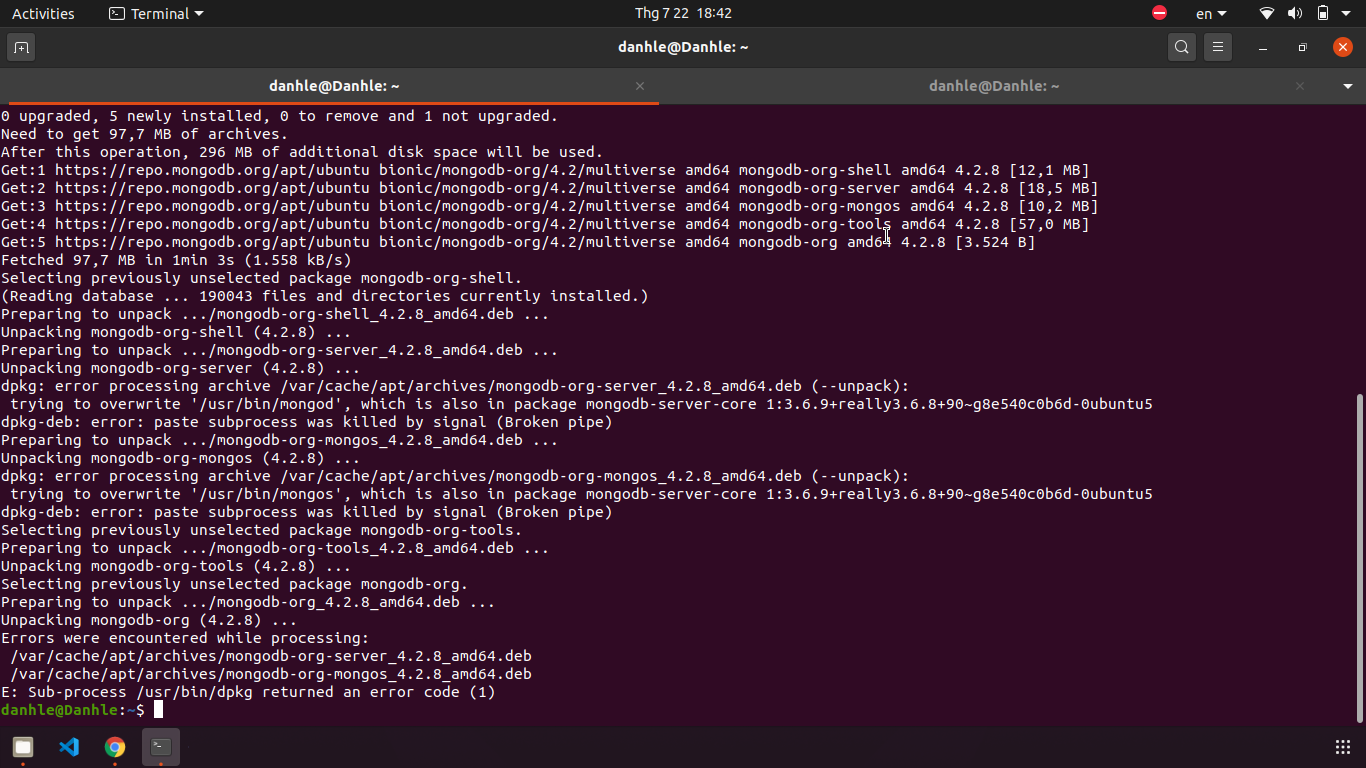Click the volume icon in the top bar
This screenshot has width=1366, height=768.
click(x=1295, y=13)
